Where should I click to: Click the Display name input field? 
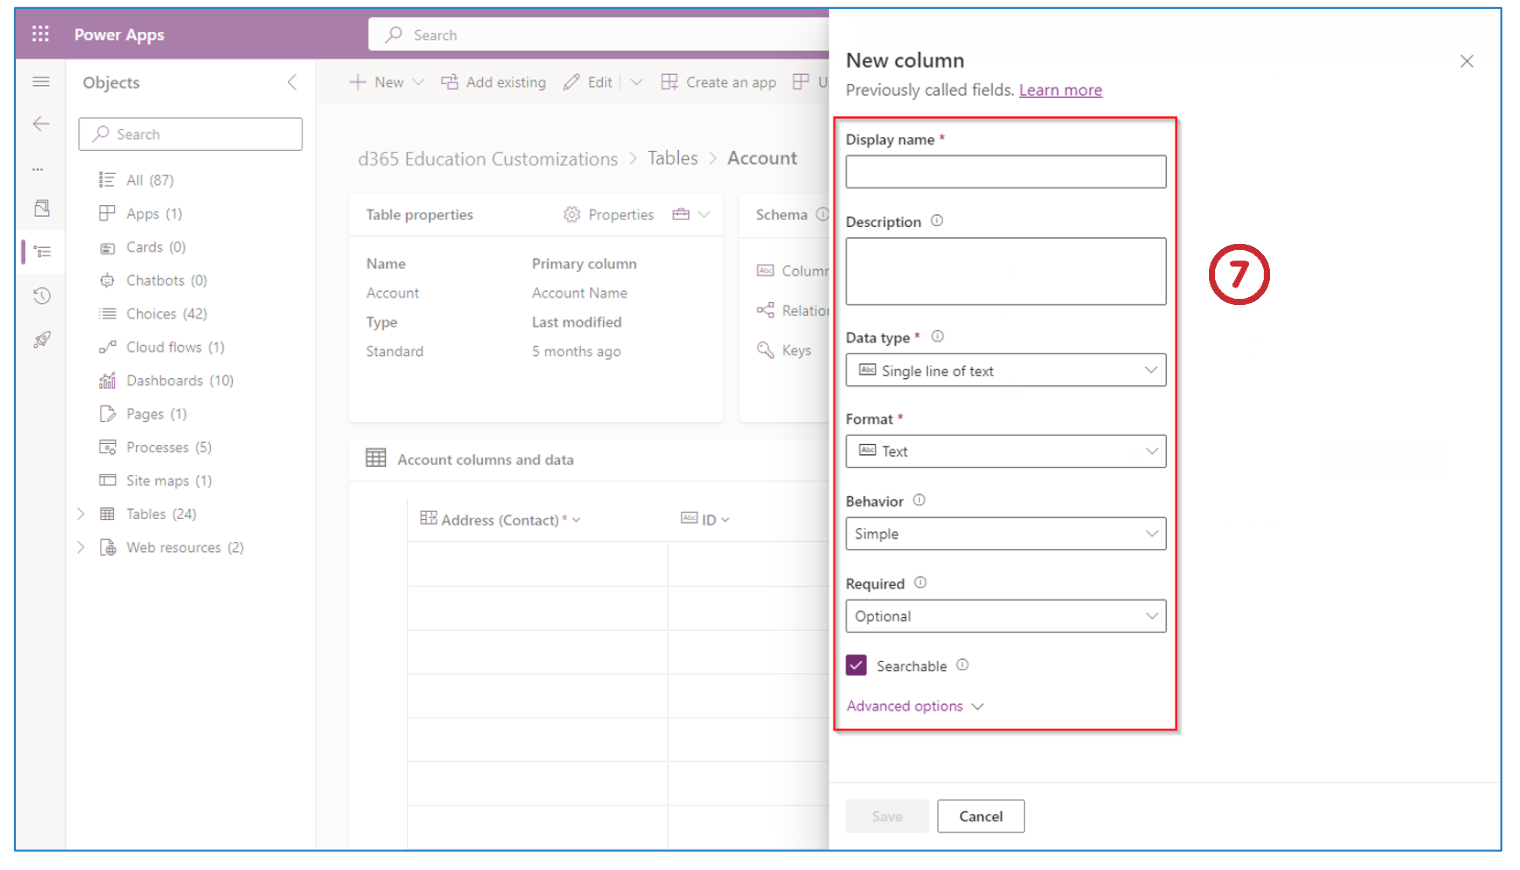1005,172
